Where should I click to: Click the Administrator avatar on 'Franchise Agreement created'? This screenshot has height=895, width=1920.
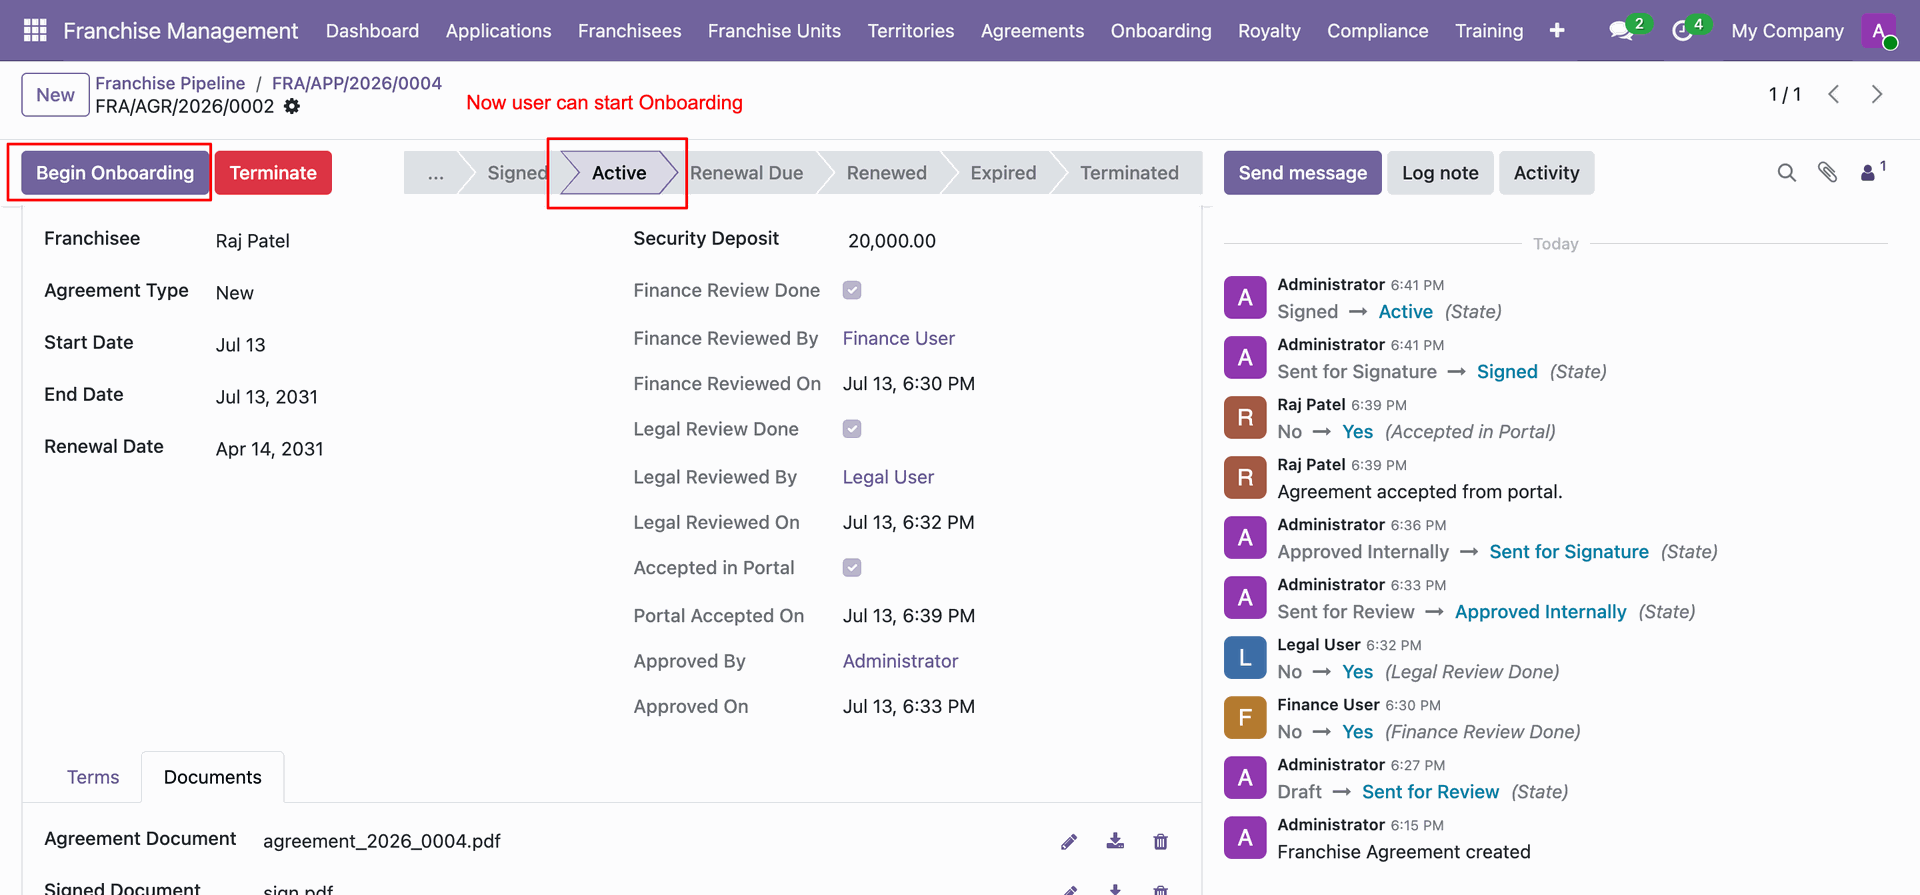coord(1245,838)
